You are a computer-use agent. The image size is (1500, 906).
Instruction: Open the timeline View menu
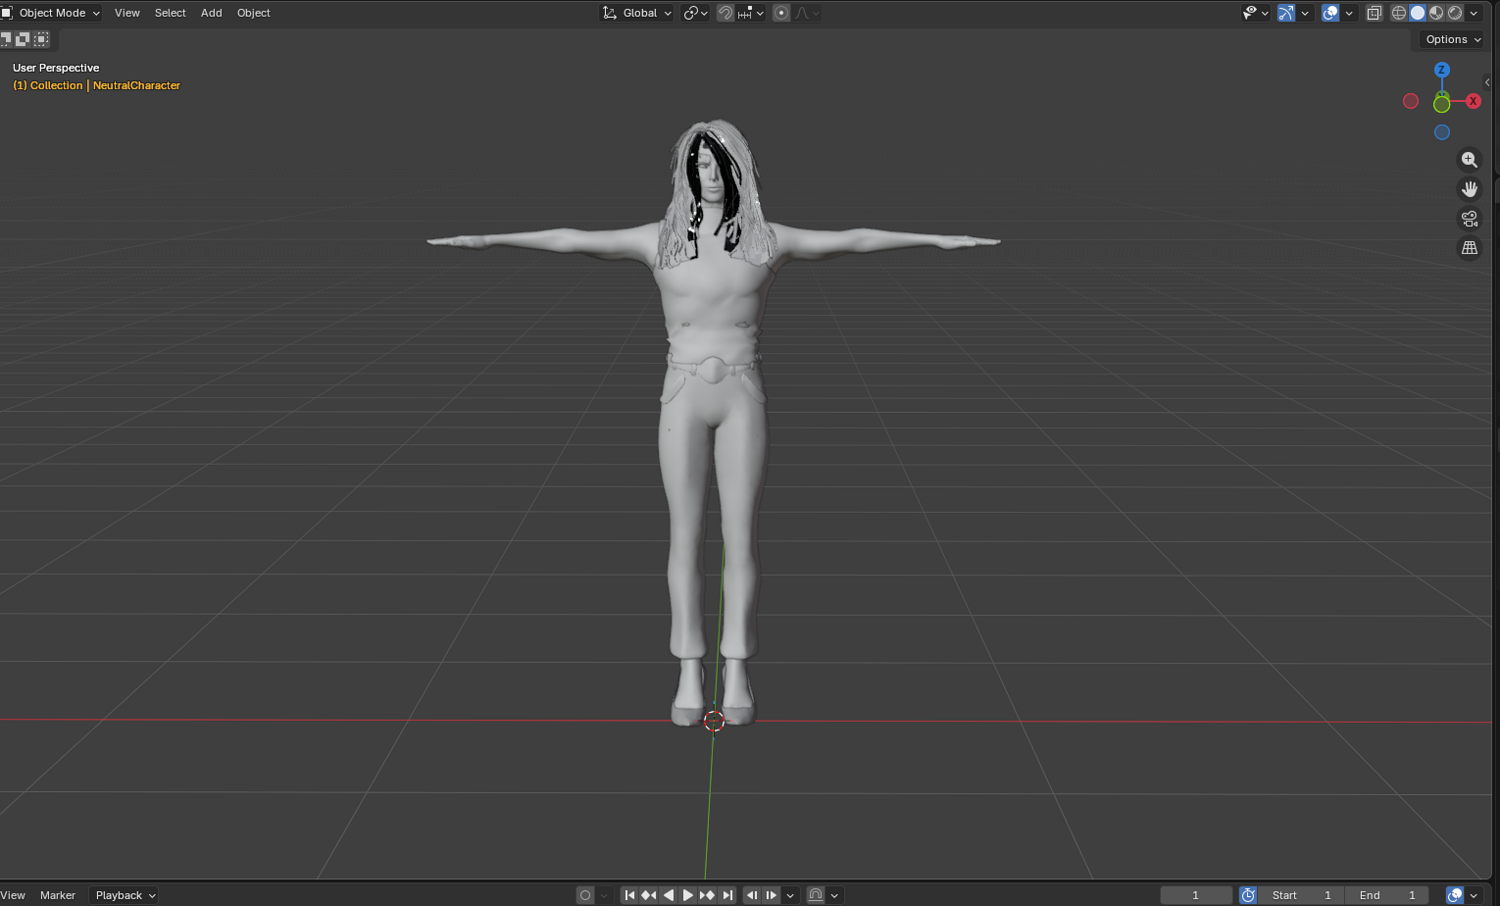click(13, 895)
